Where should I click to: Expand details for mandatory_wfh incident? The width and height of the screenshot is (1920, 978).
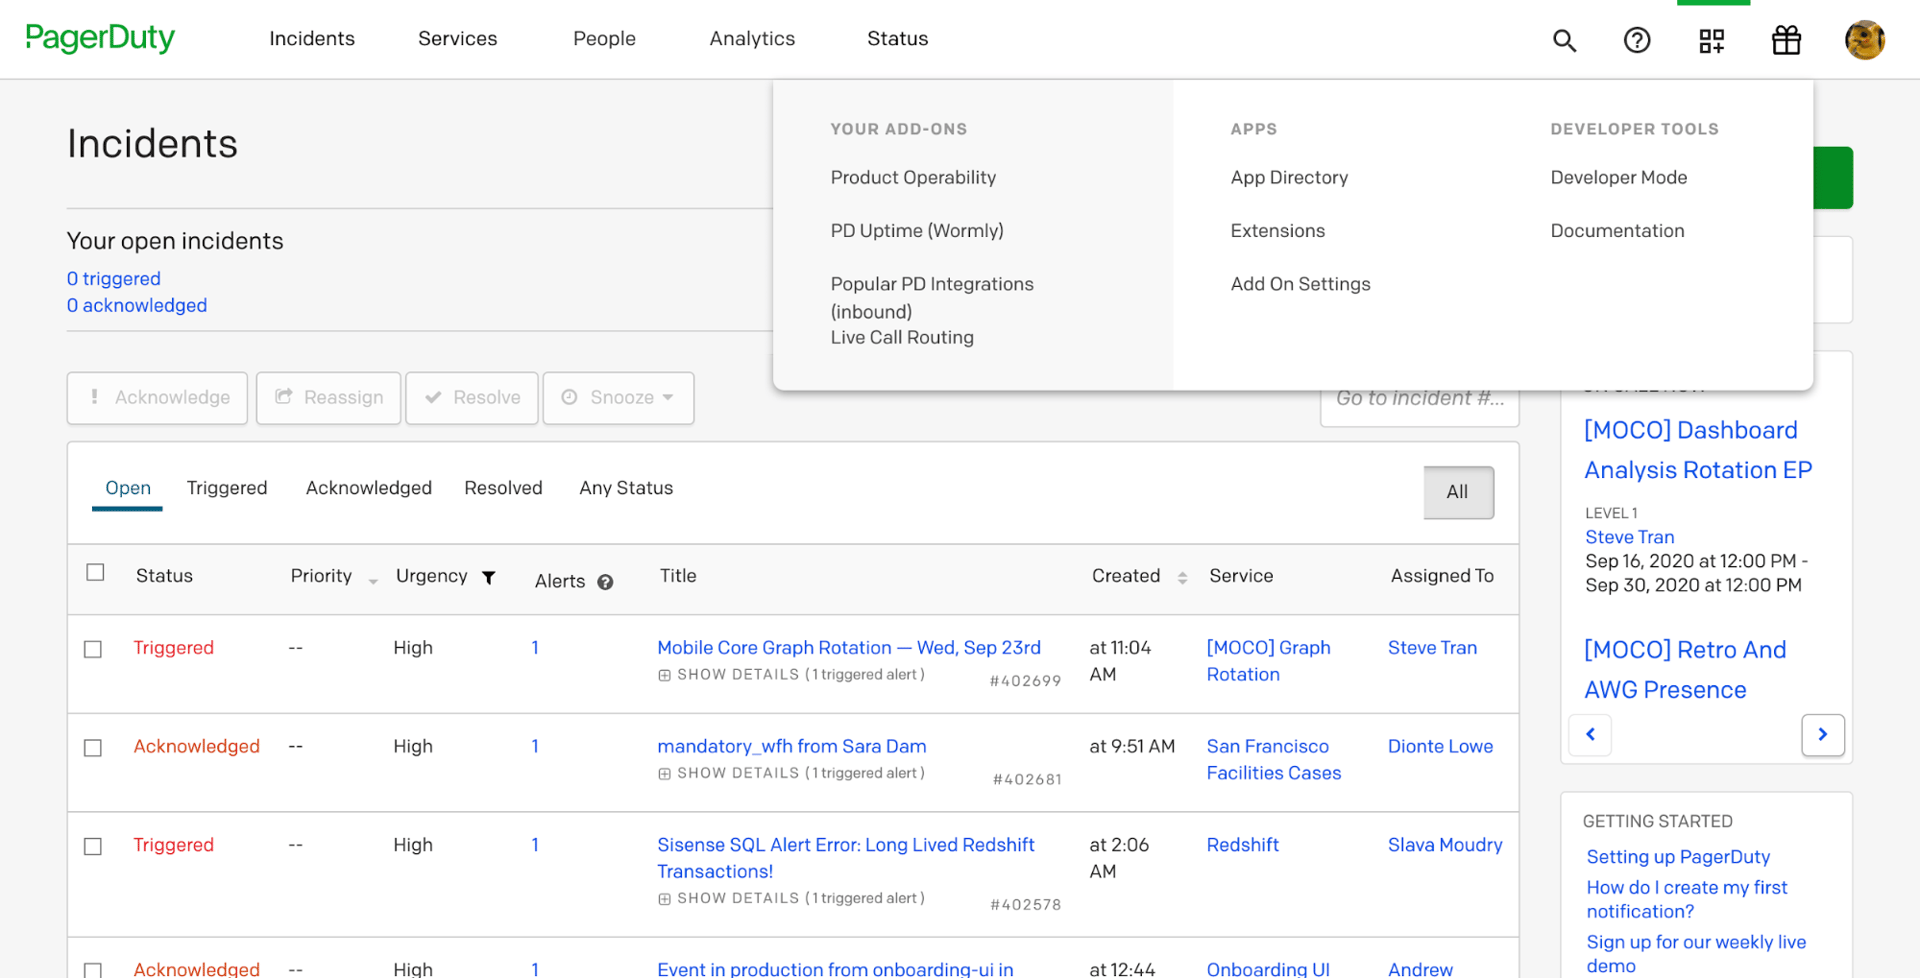click(x=665, y=773)
